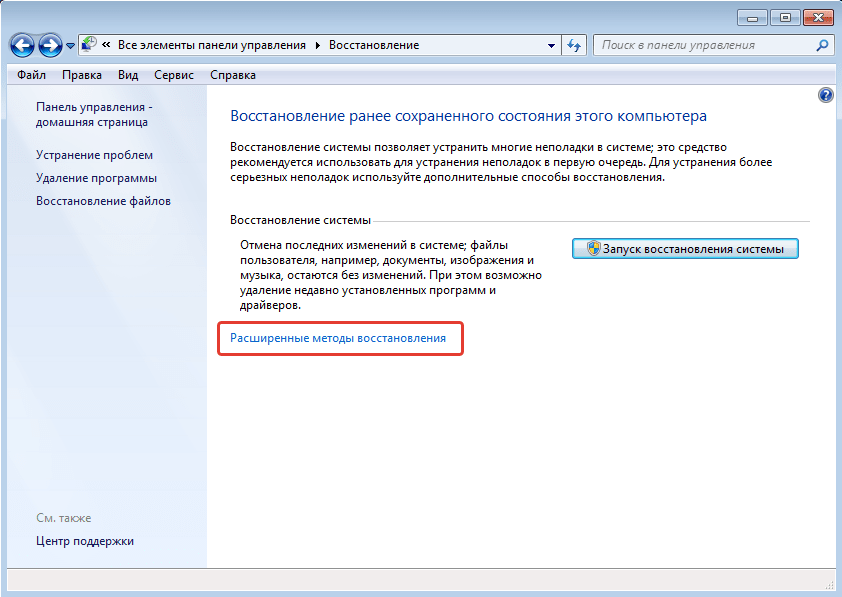The image size is (842, 597).
Task: Open the recent pages dropdown arrow
Action: point(70,47)
